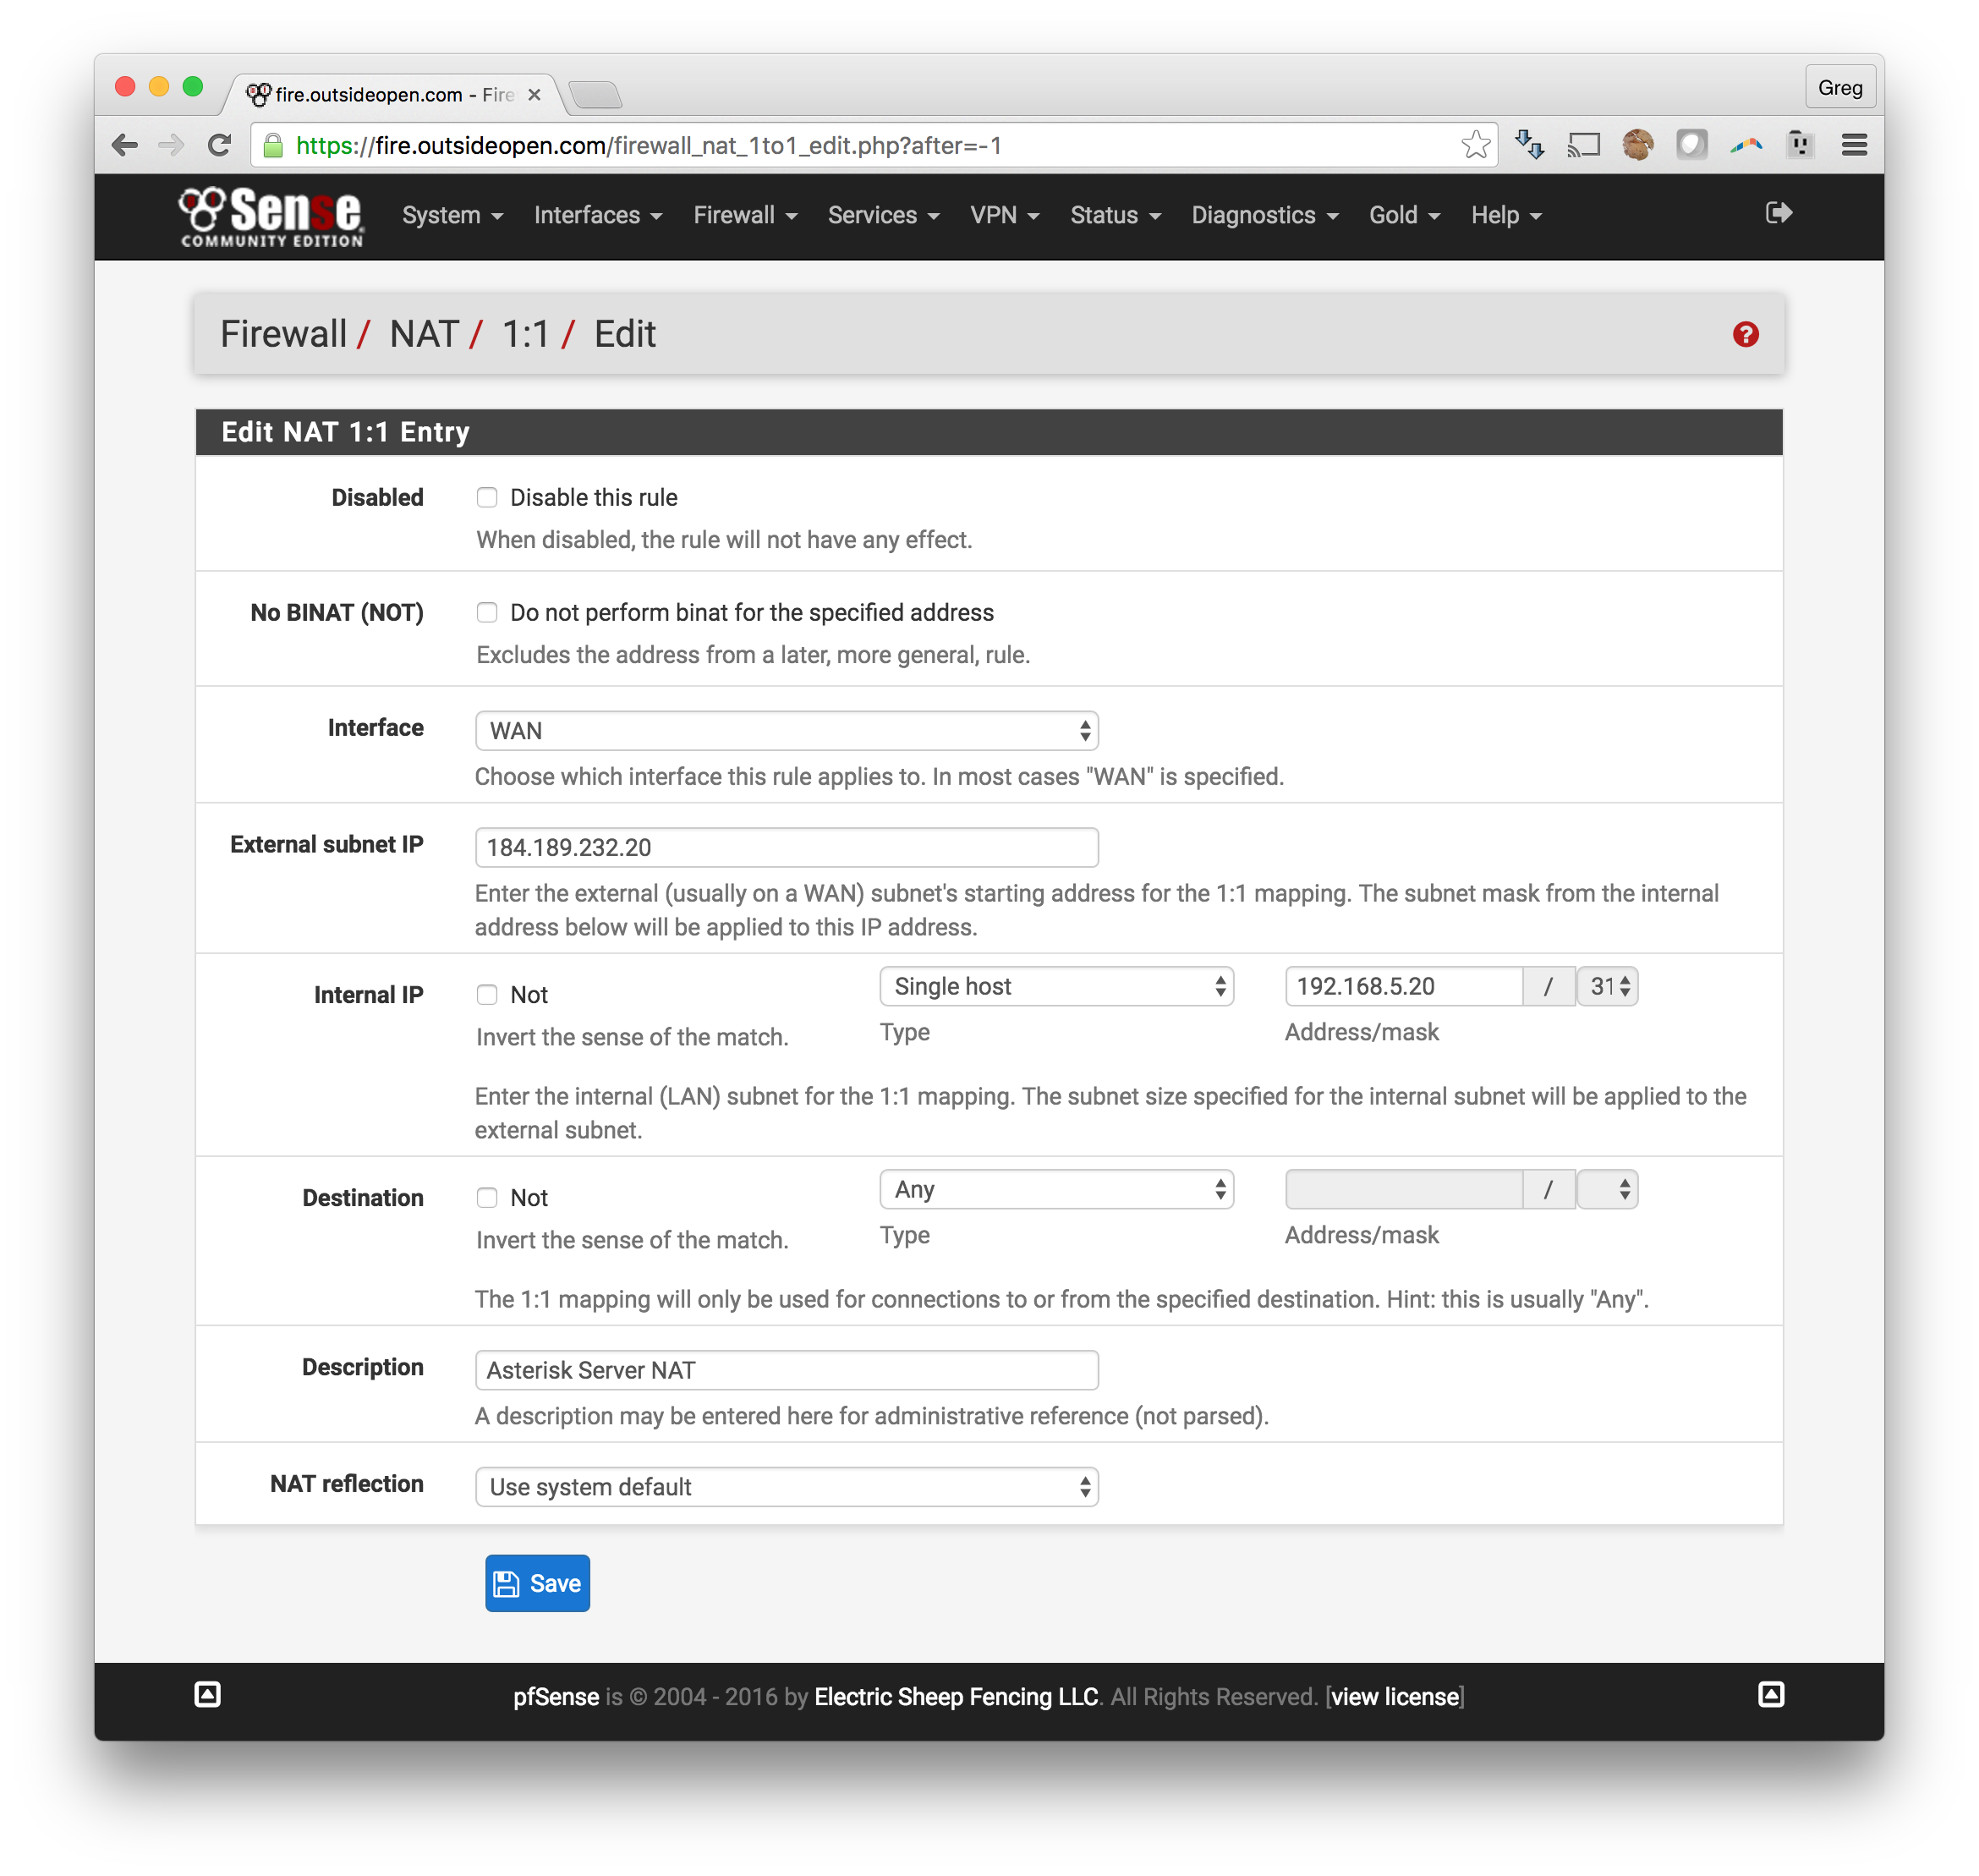Click the pfSense footer link
This screenshot has height=1876, width=1979.
555,1697
